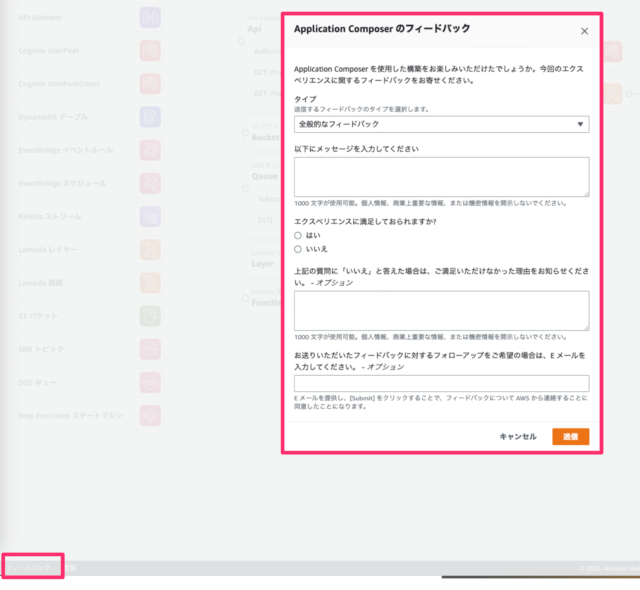Open the feedback type dropdown

click(441, 124)
